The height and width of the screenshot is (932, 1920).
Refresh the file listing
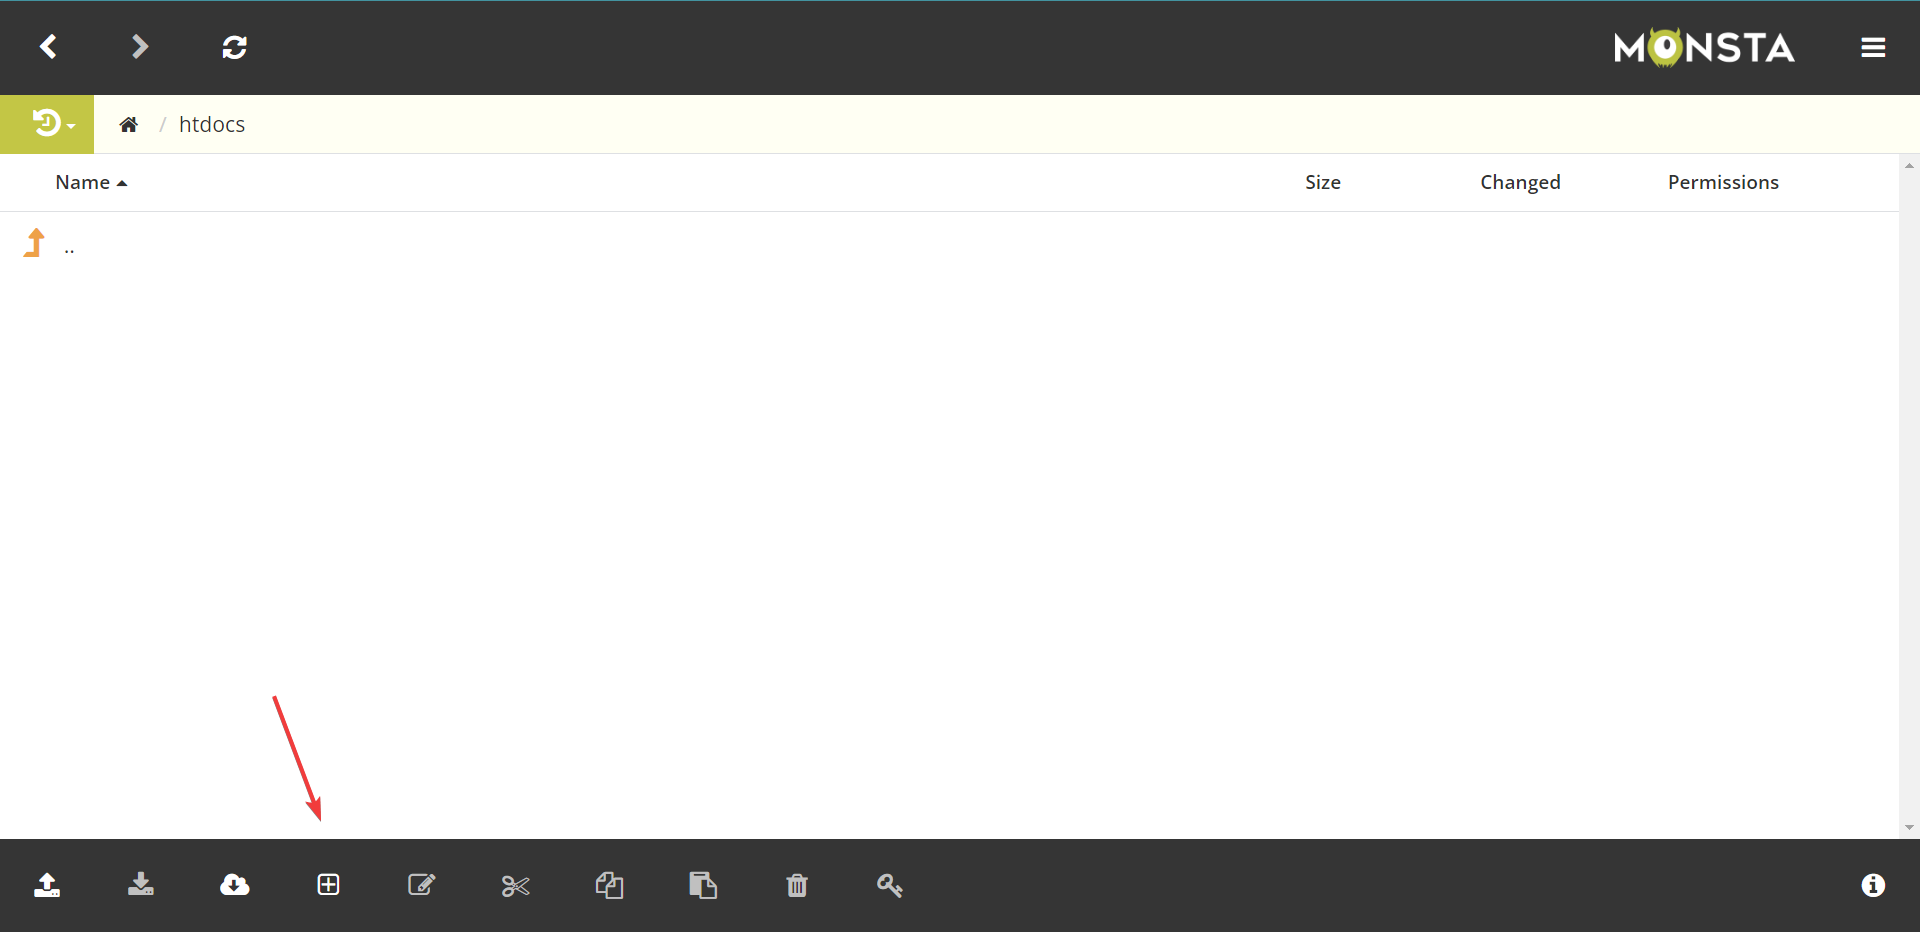(234, 47)
